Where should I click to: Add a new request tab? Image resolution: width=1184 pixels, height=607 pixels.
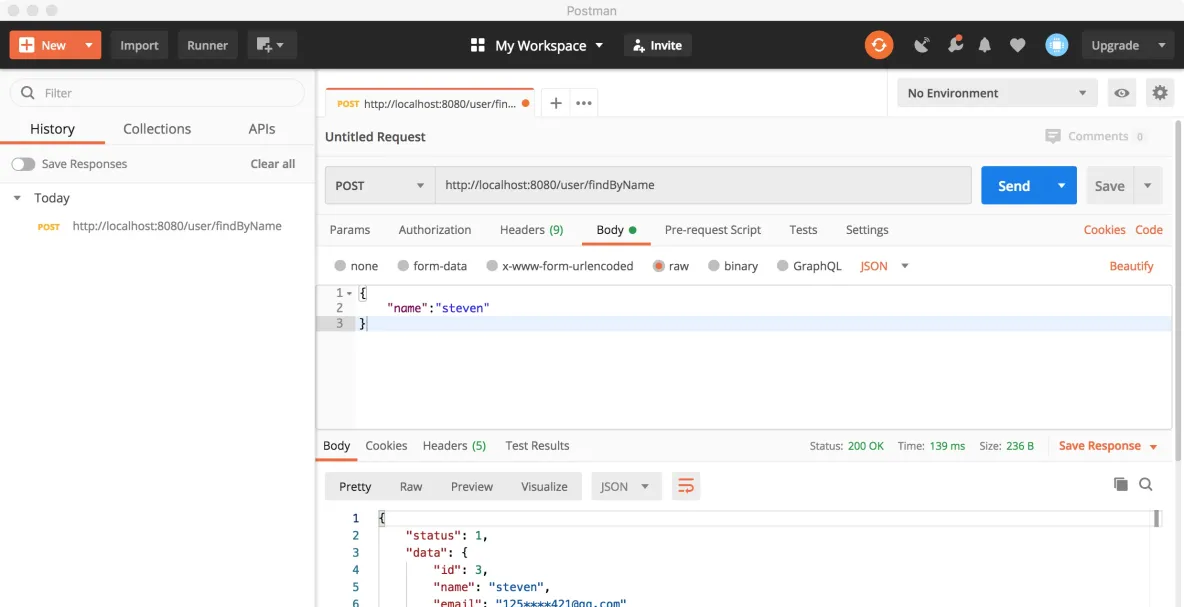[556, 103]
